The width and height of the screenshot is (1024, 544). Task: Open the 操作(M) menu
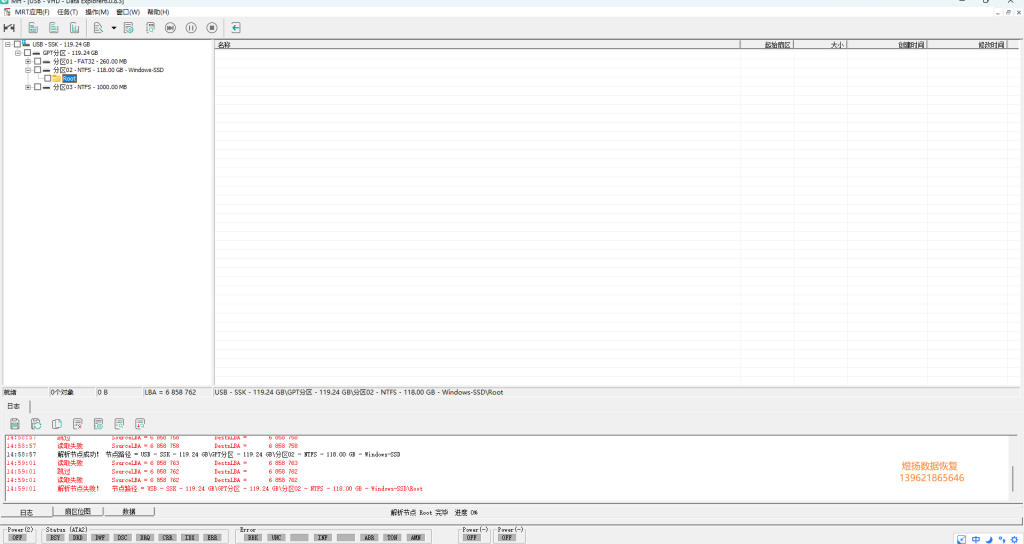tap(97, 12)
